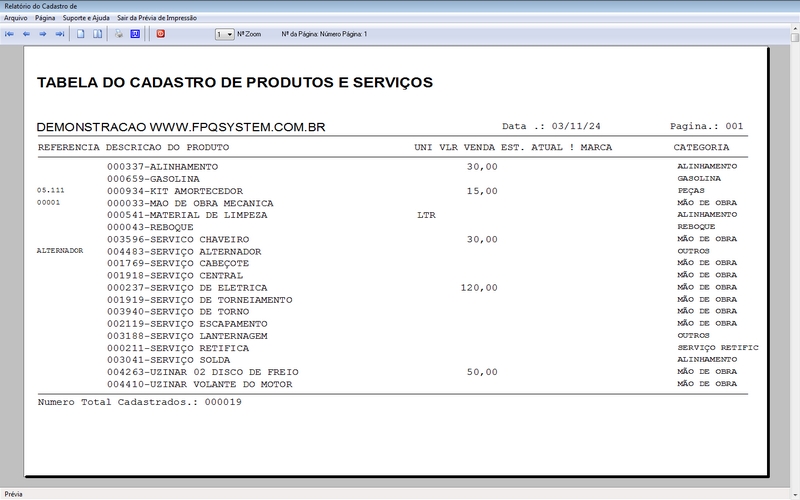800x500 pixels.
Task: Click the report title heading
Action: [x=235, y=82]
